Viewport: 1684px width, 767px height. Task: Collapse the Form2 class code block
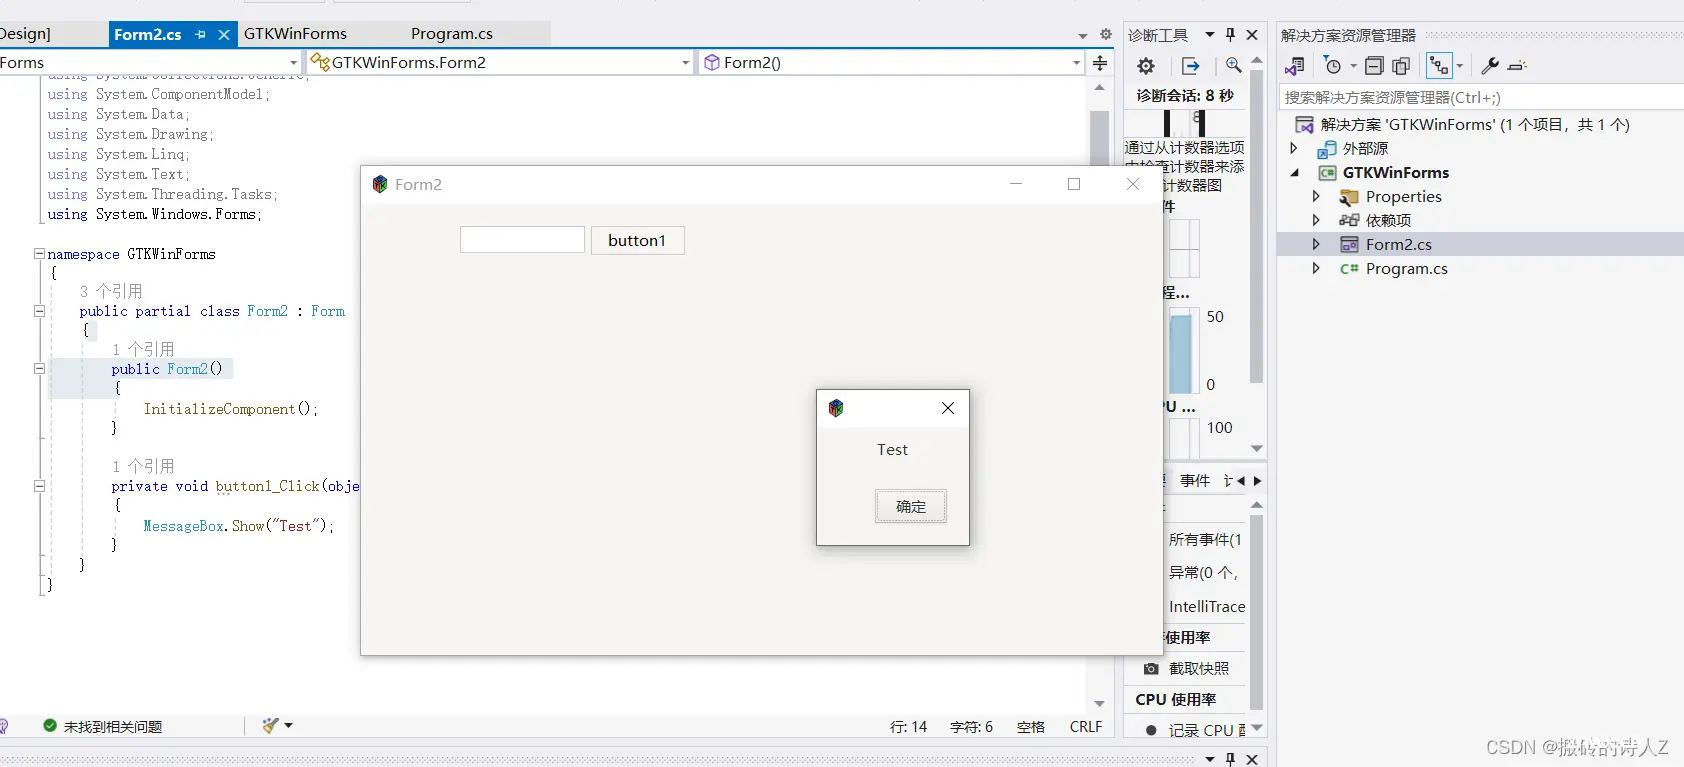(x=39, y=311)
